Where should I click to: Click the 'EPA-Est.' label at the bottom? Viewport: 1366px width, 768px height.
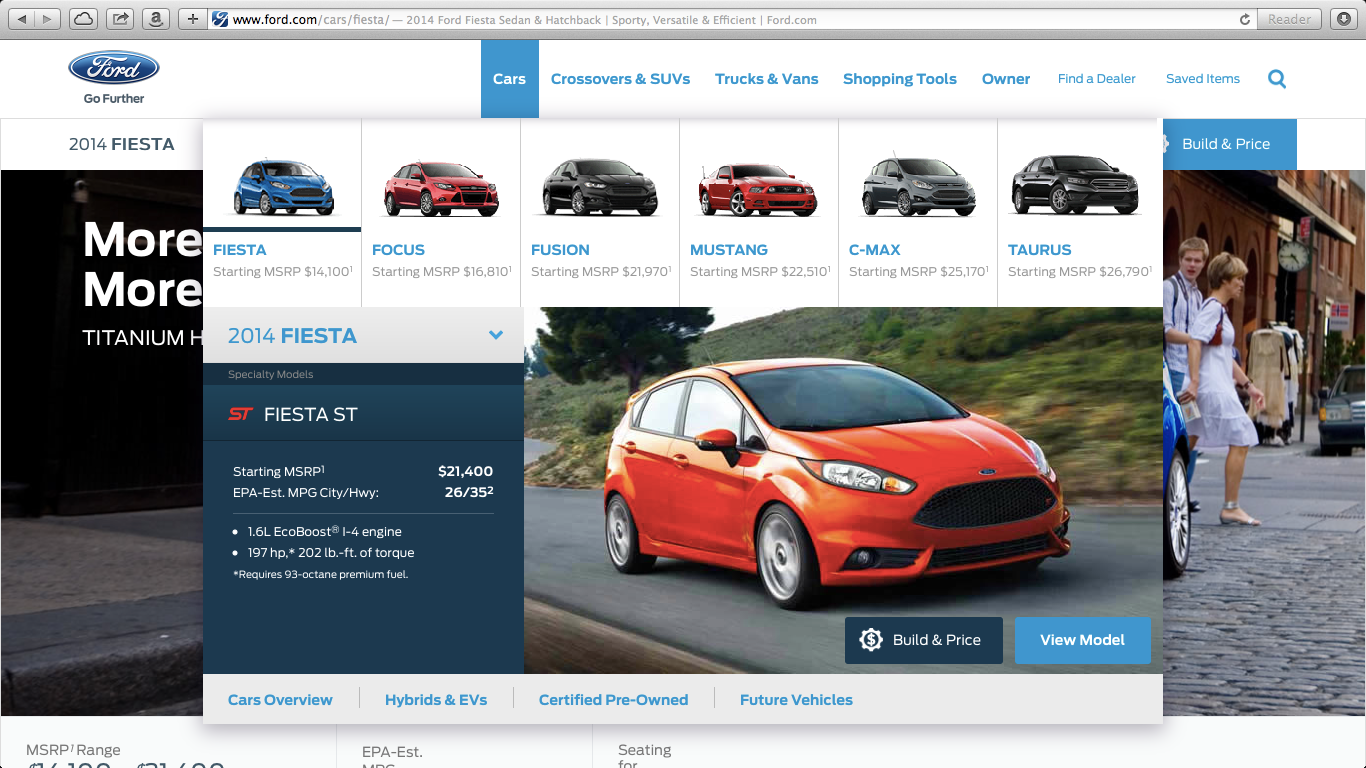click(x=392, y=752)
